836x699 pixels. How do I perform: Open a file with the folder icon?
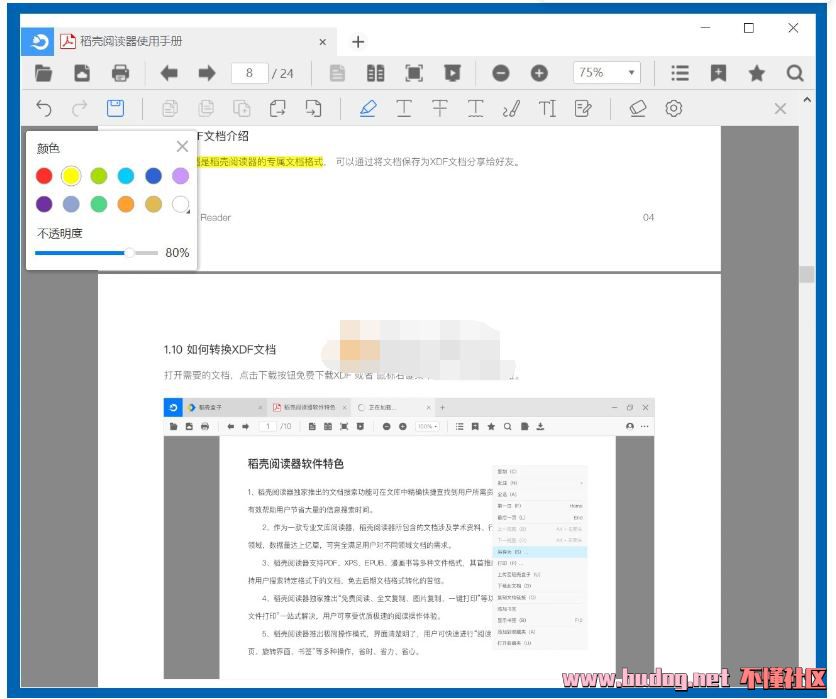[x=43, y=73]
